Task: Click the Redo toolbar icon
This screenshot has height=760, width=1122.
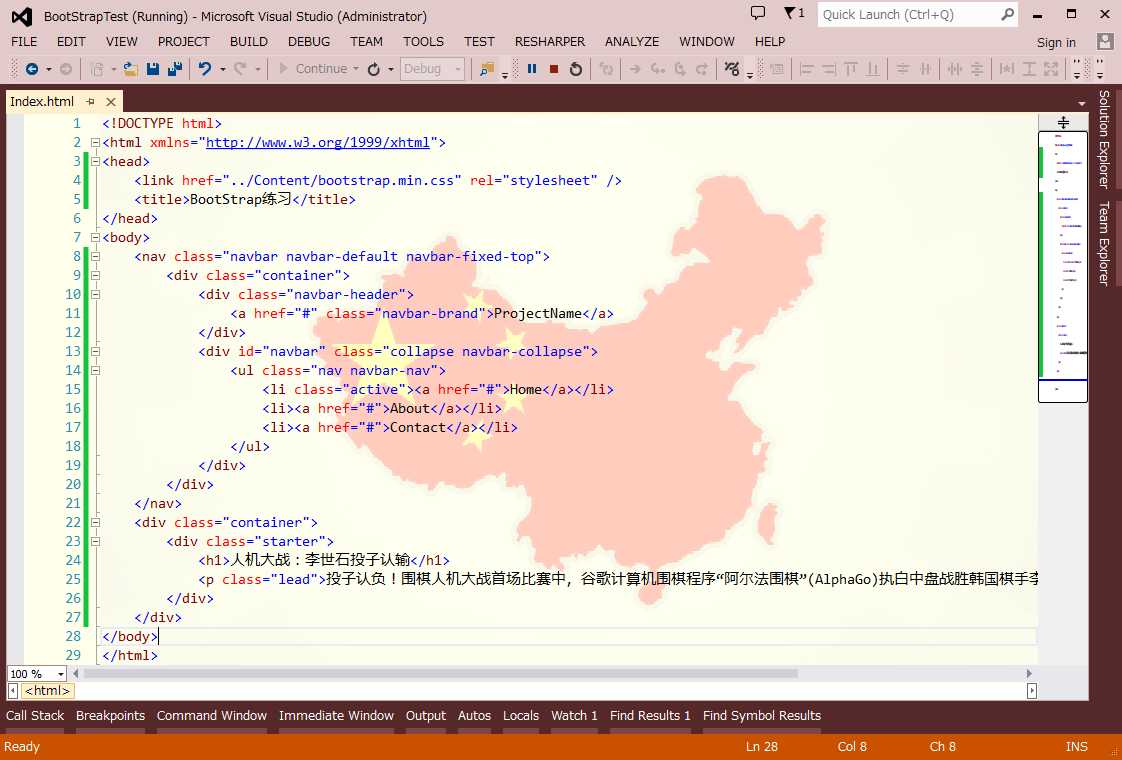Action: [240, 69]
